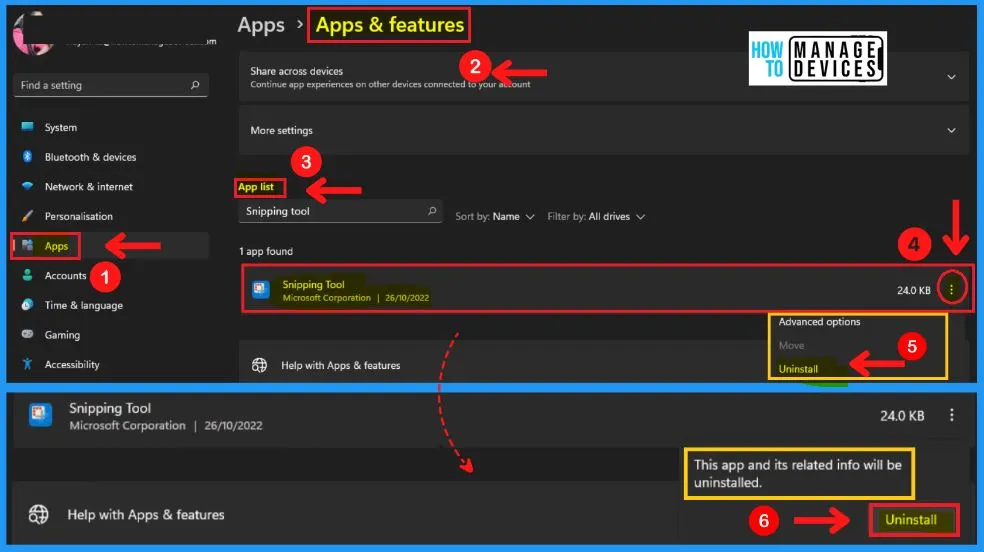Open Help with Apps & features lower link

[x=146, y=514]
